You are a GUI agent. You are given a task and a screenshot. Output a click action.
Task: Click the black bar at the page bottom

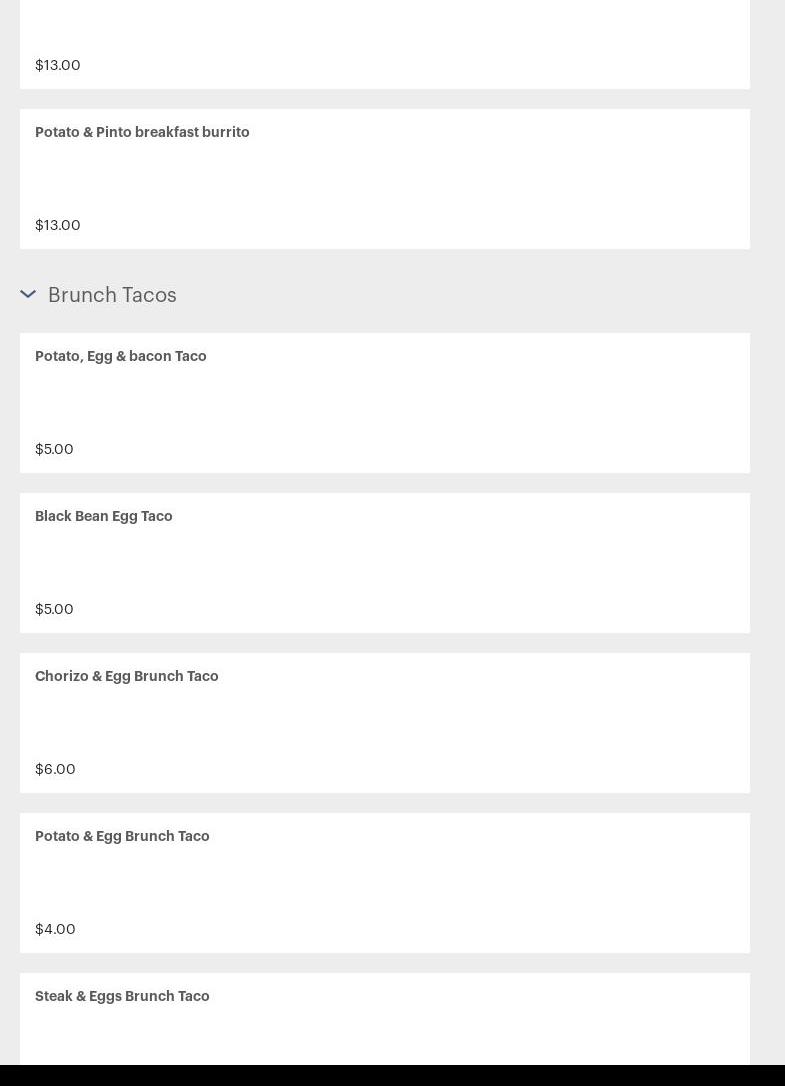click(x=392, y=1076)
